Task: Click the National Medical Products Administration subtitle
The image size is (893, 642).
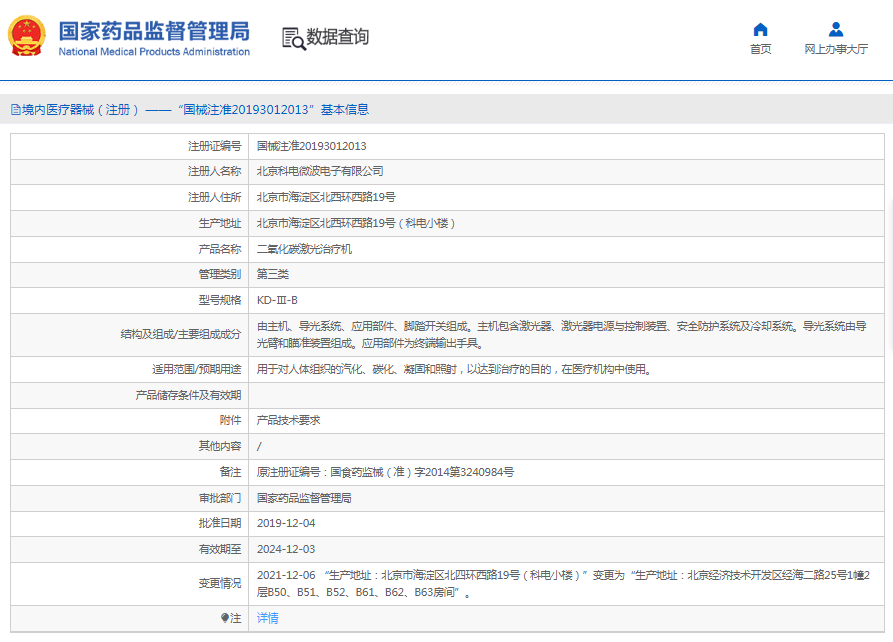Action: pos(154,52)
